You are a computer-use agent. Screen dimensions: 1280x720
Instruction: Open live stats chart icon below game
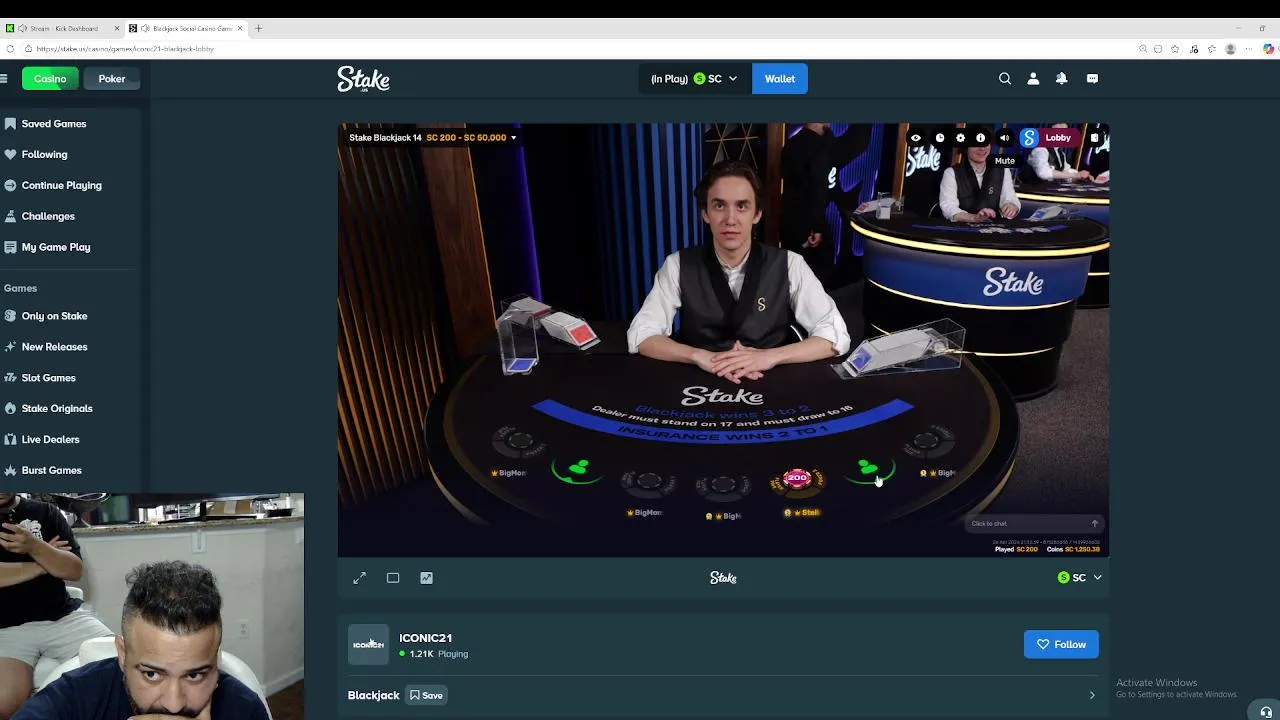(x=426, y=578)
